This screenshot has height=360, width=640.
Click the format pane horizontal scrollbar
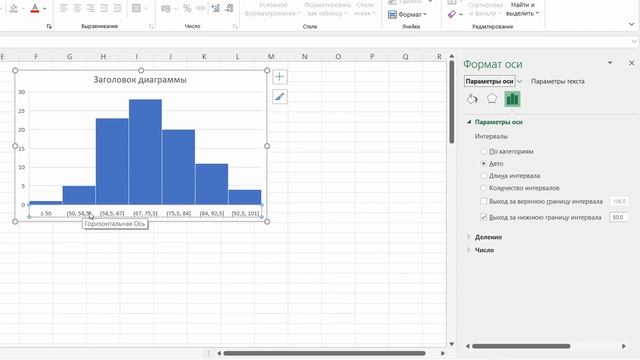click(521, 346)
